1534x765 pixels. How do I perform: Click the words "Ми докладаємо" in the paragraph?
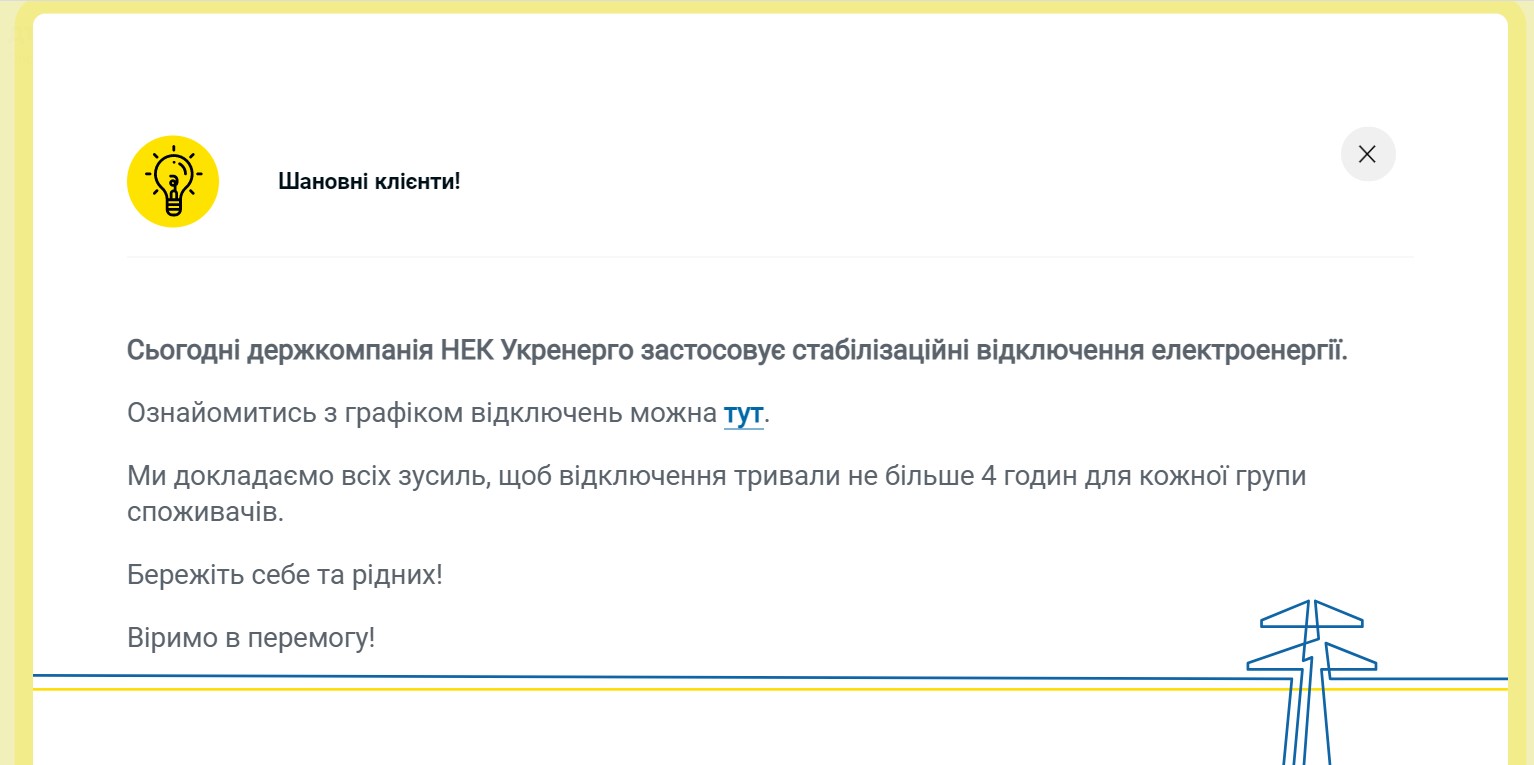(214, 476)
